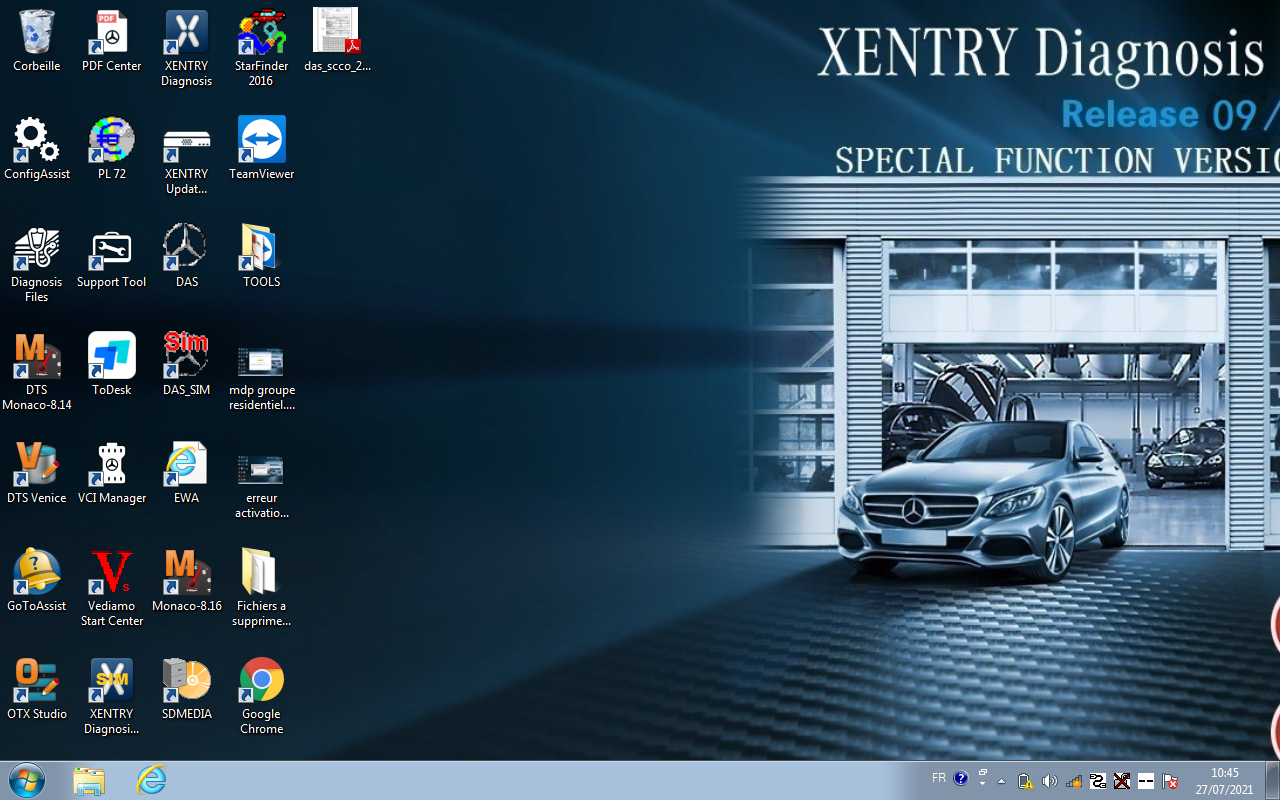1280x800 pixels.
Task: Click the ConfigAssist gears icon
Action: point(37,141)
